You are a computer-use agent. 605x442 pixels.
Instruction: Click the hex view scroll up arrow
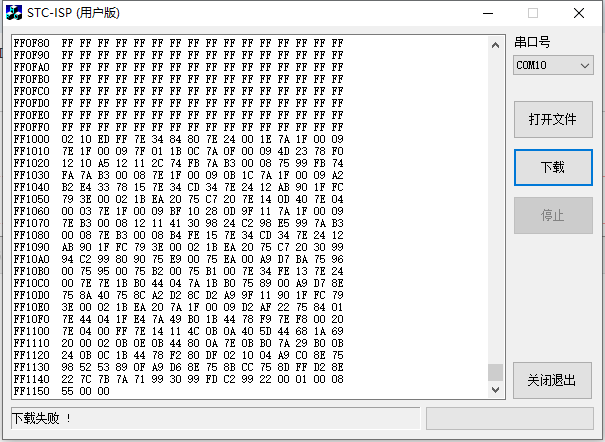495,45
